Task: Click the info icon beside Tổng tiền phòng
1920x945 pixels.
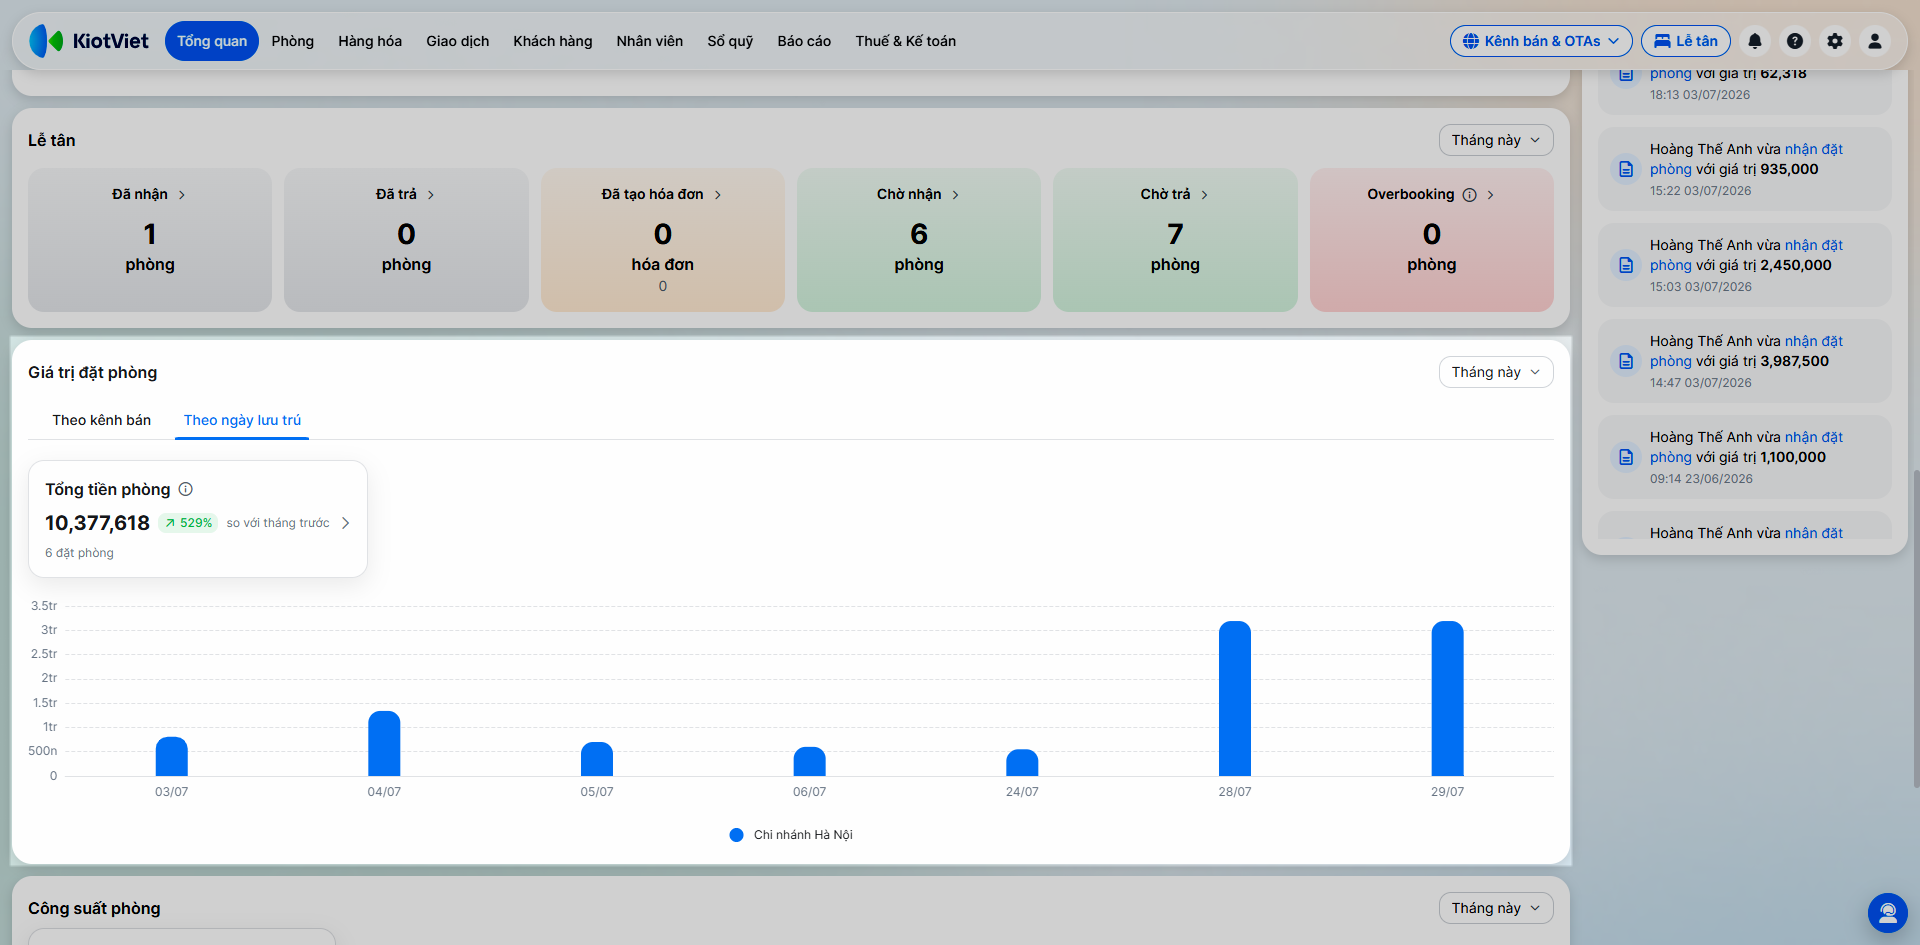Action: click(185, 489)
